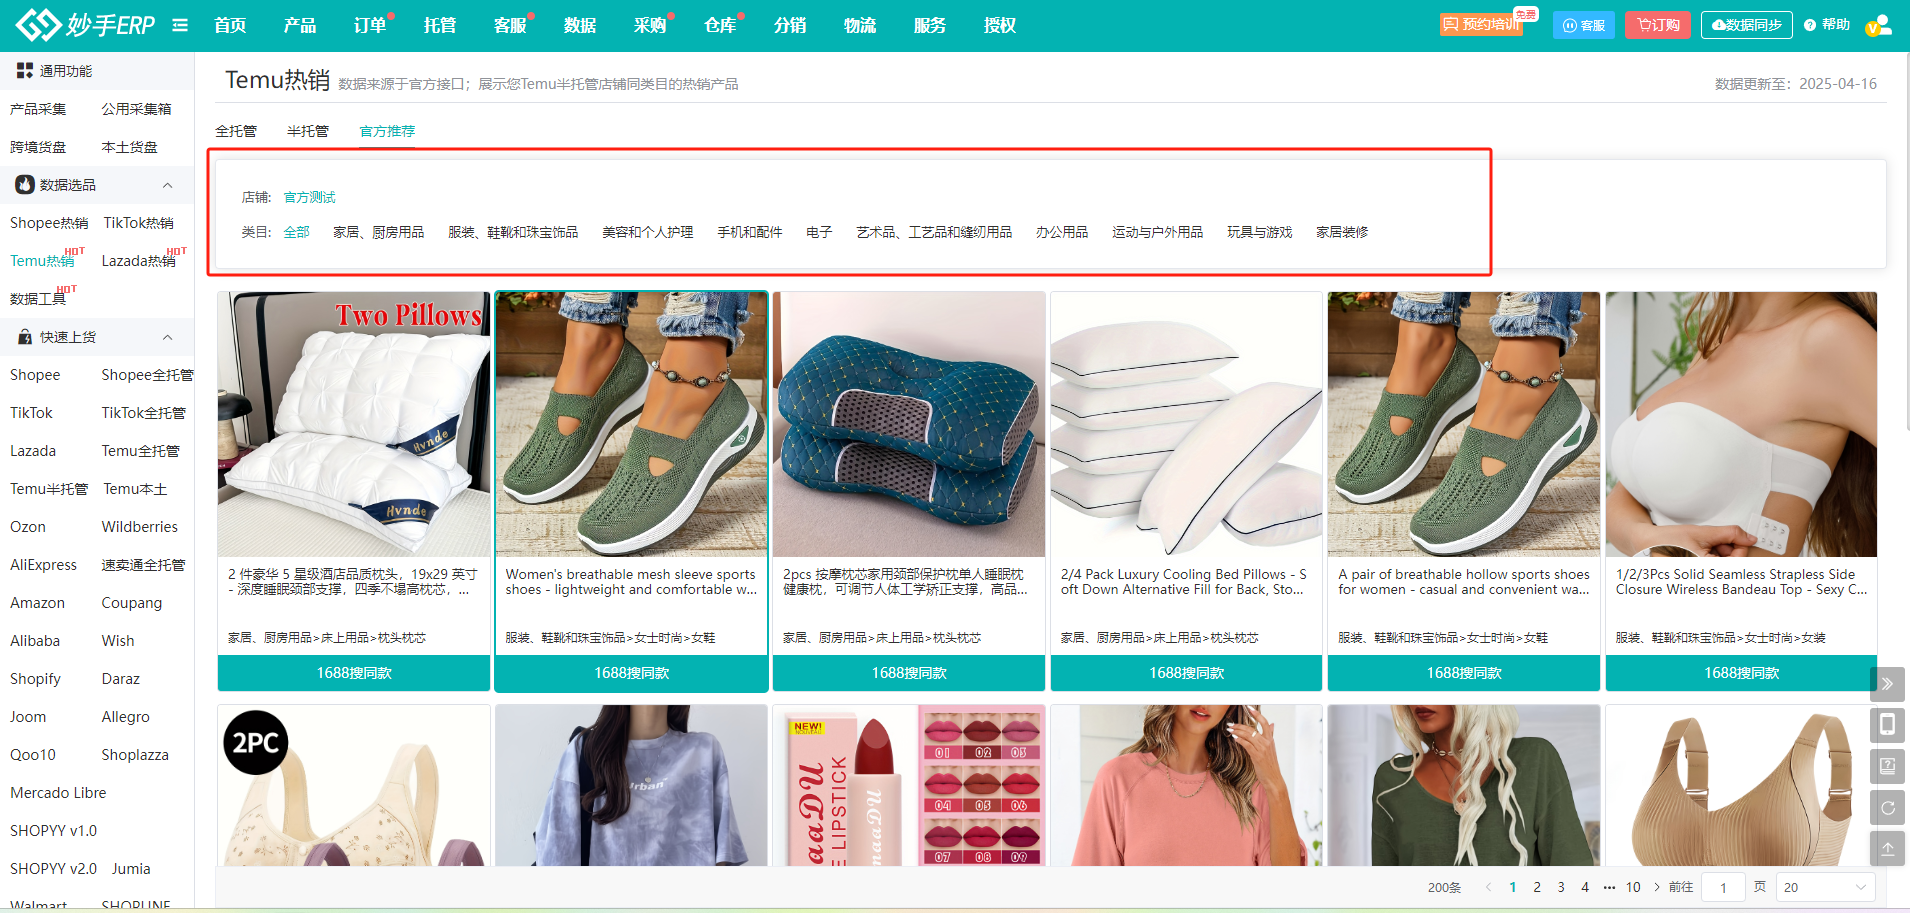Screen dimensions: 1910x913
Task: Expand the pagination ellipsis for more pages
Action: click(x=1609, y=887)
